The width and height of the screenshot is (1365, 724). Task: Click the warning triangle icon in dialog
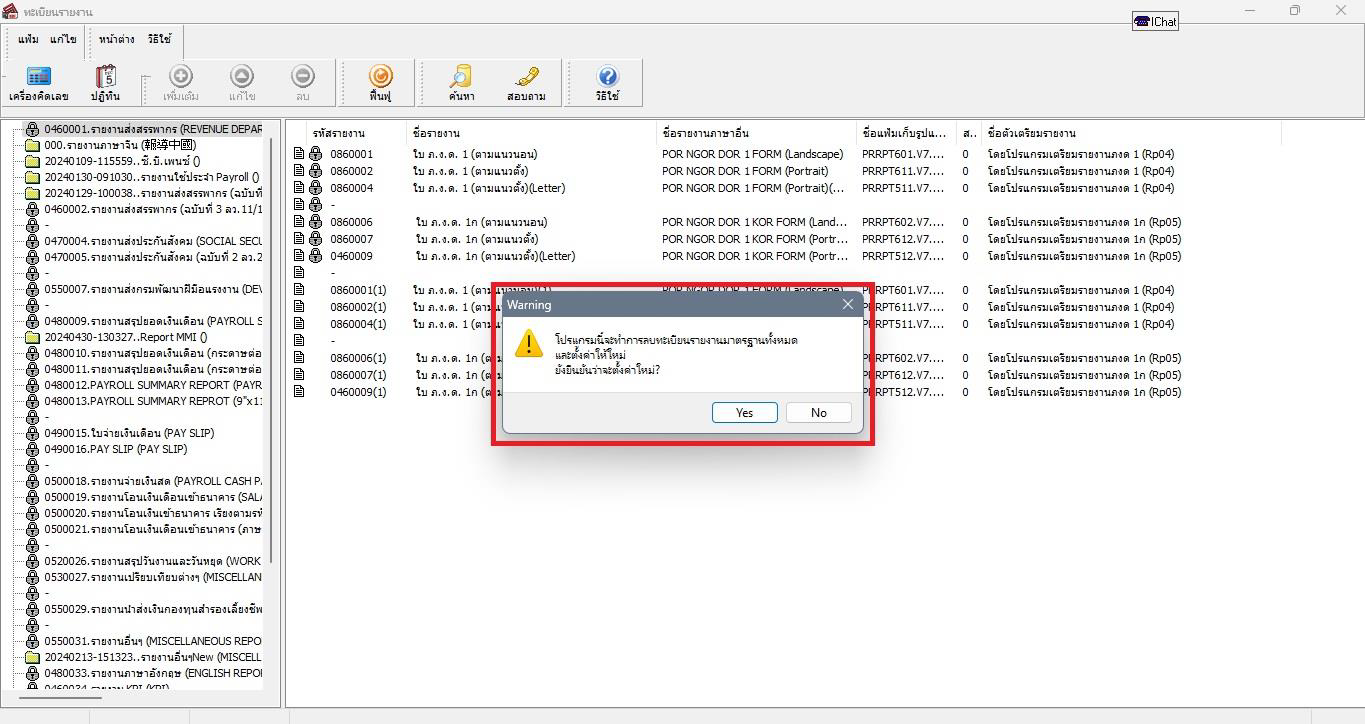tap(528, 344)
